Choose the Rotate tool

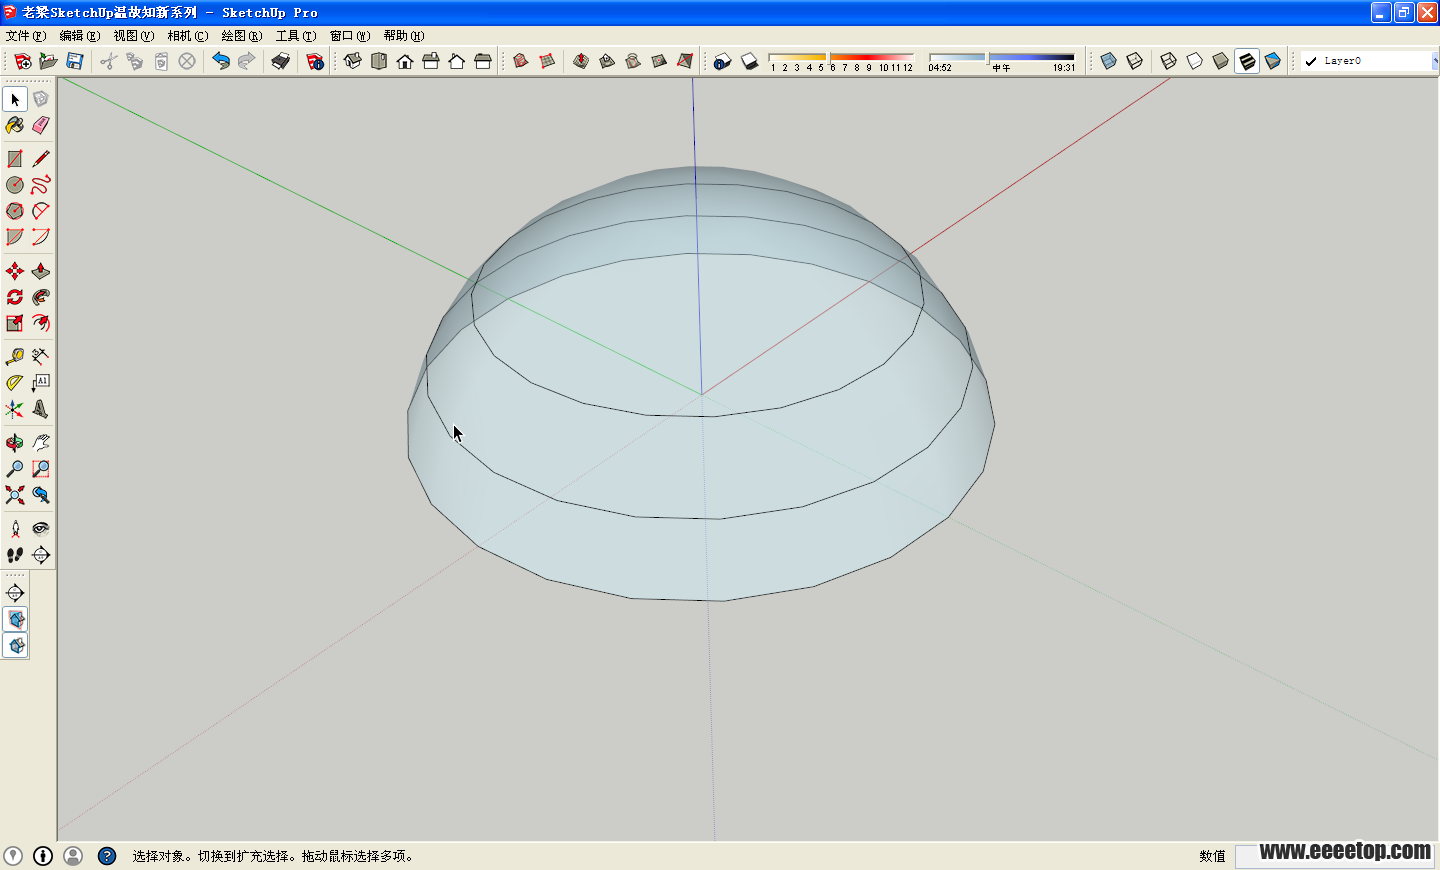pos(15,297)
